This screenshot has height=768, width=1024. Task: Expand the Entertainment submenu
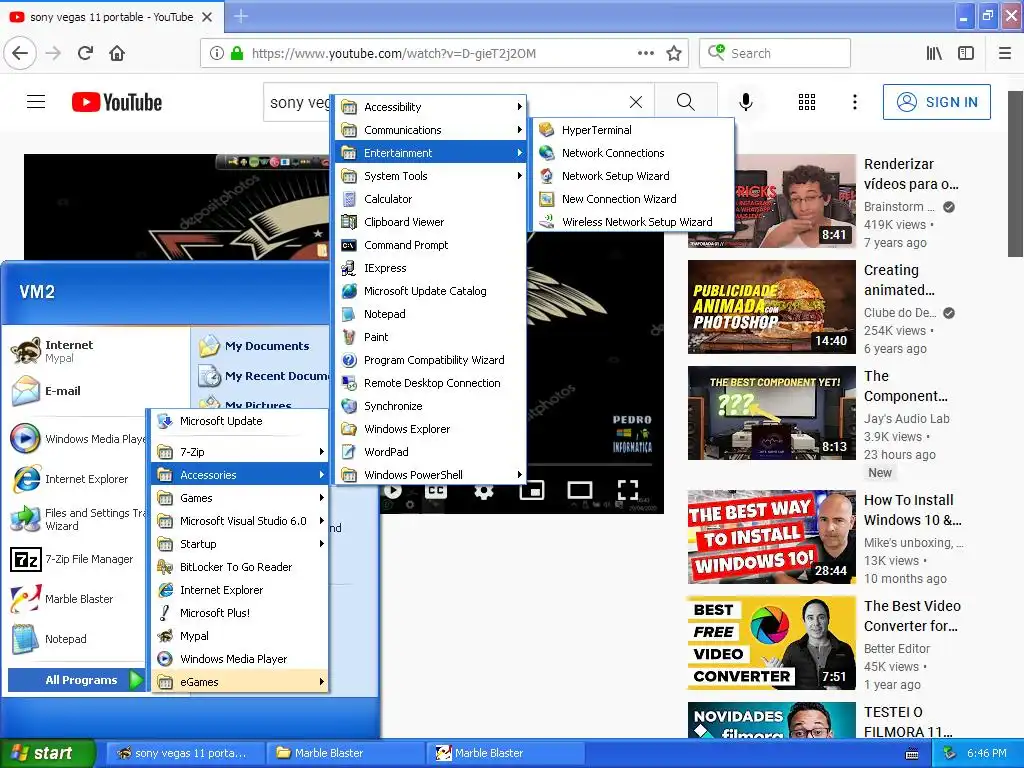pyautogui.click(x=431, y=153)
